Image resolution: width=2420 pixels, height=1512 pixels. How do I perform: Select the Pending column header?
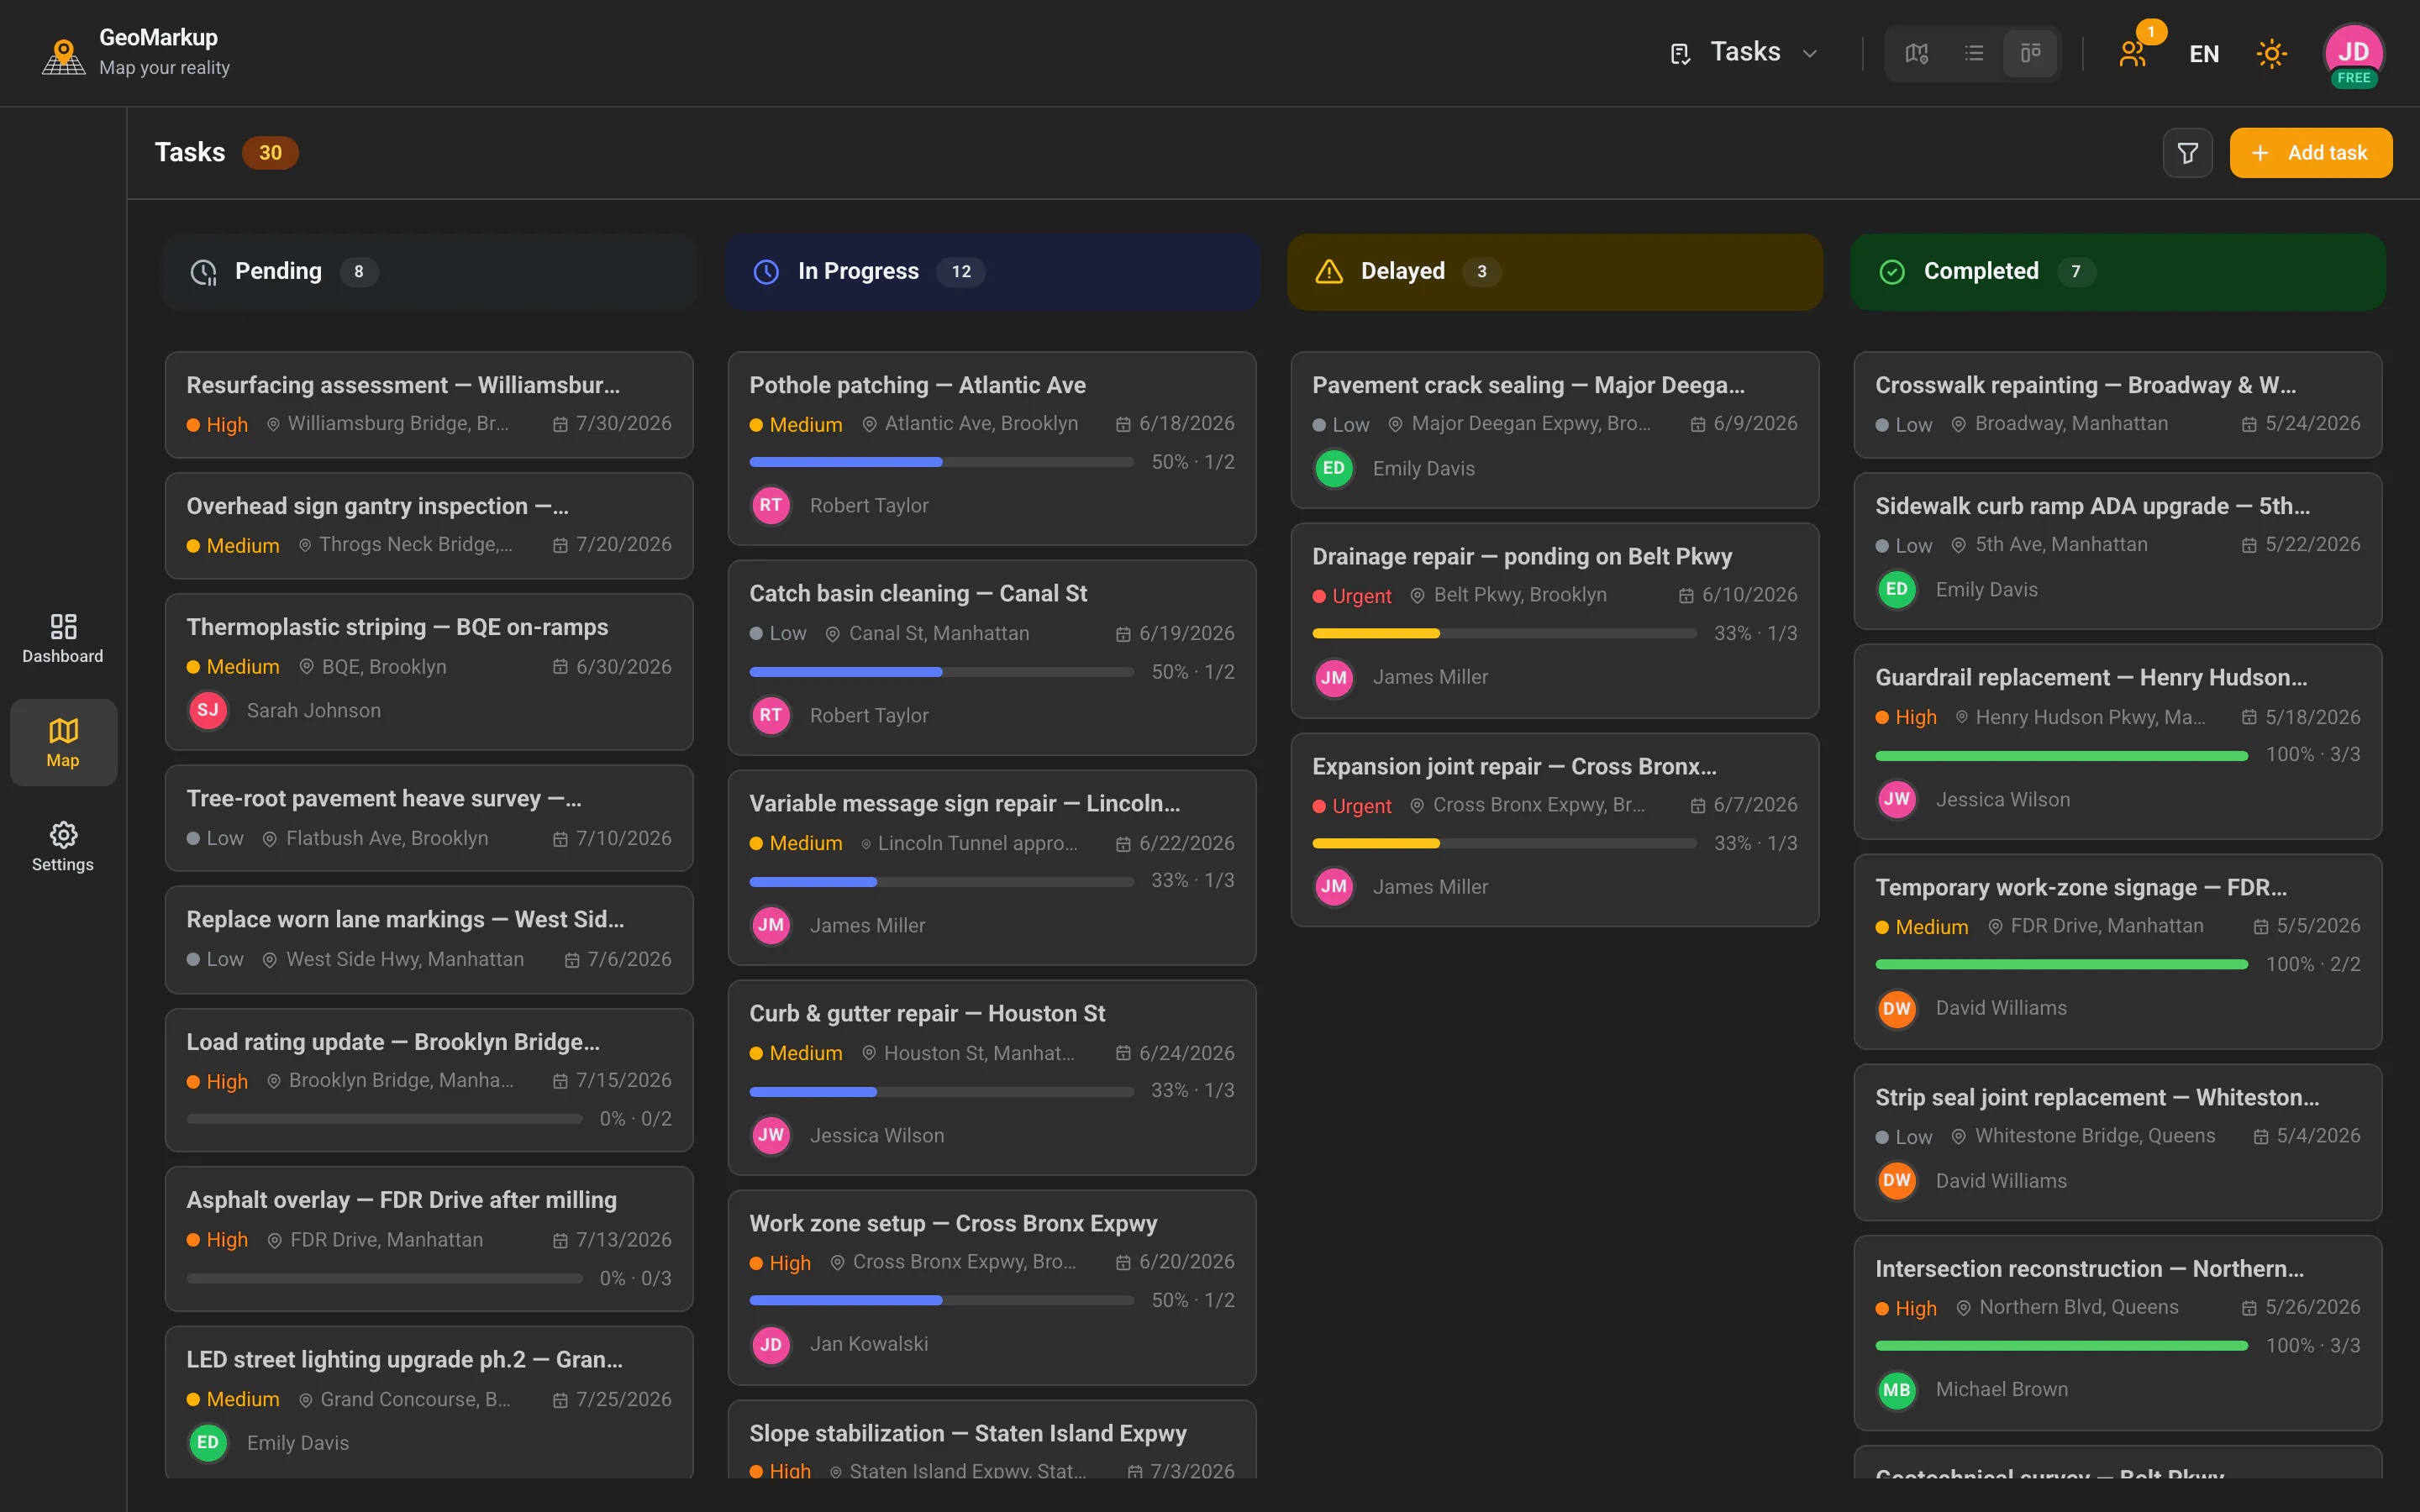pos(429,272)
